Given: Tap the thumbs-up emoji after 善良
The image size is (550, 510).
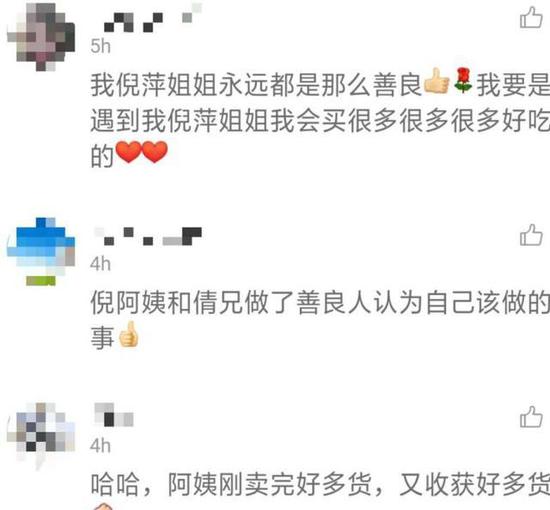Looking at the screenshot, I should tap(437, 81).
